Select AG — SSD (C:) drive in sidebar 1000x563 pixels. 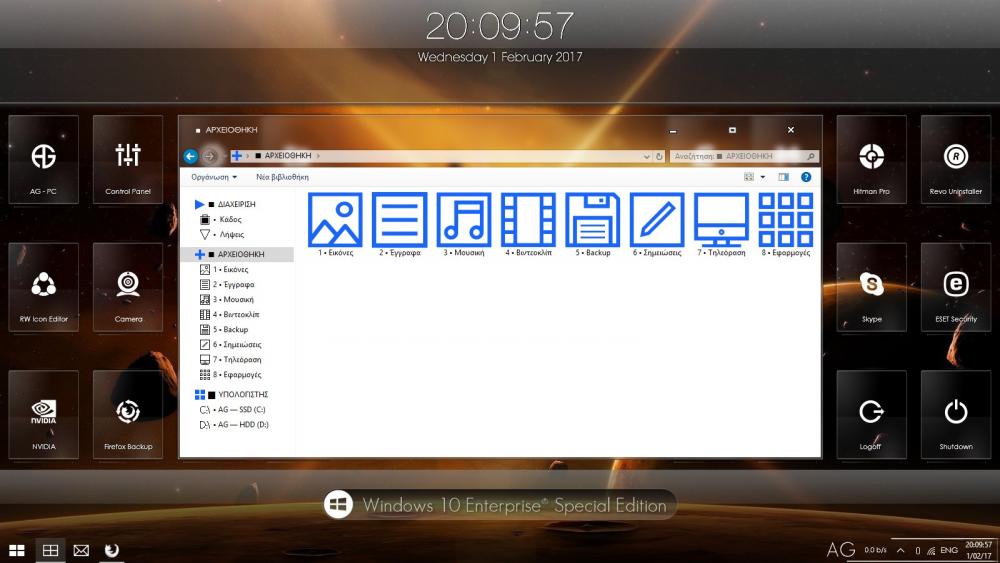(240, 410)
